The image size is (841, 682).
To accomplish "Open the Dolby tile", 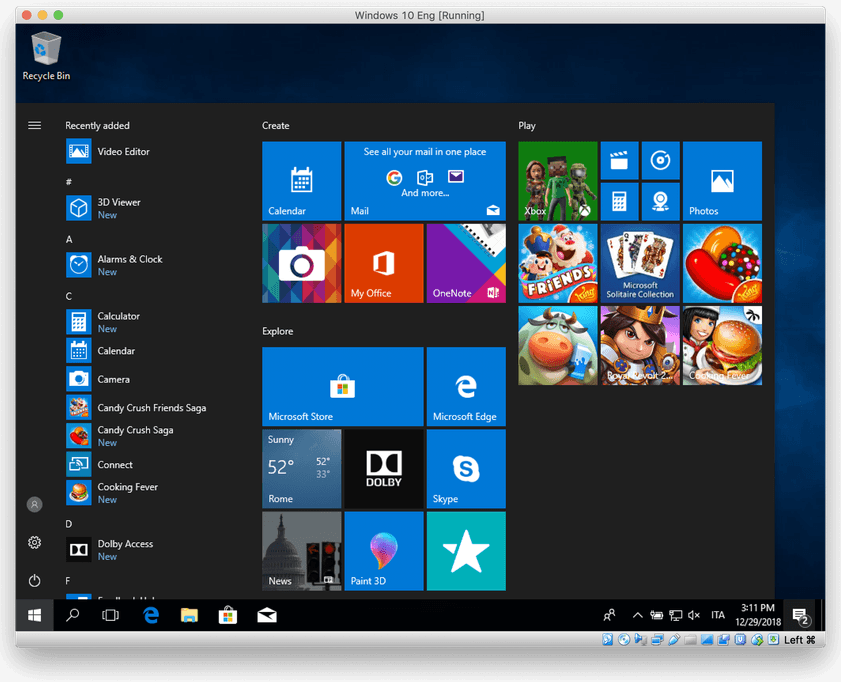I will [x=383, y=469].
